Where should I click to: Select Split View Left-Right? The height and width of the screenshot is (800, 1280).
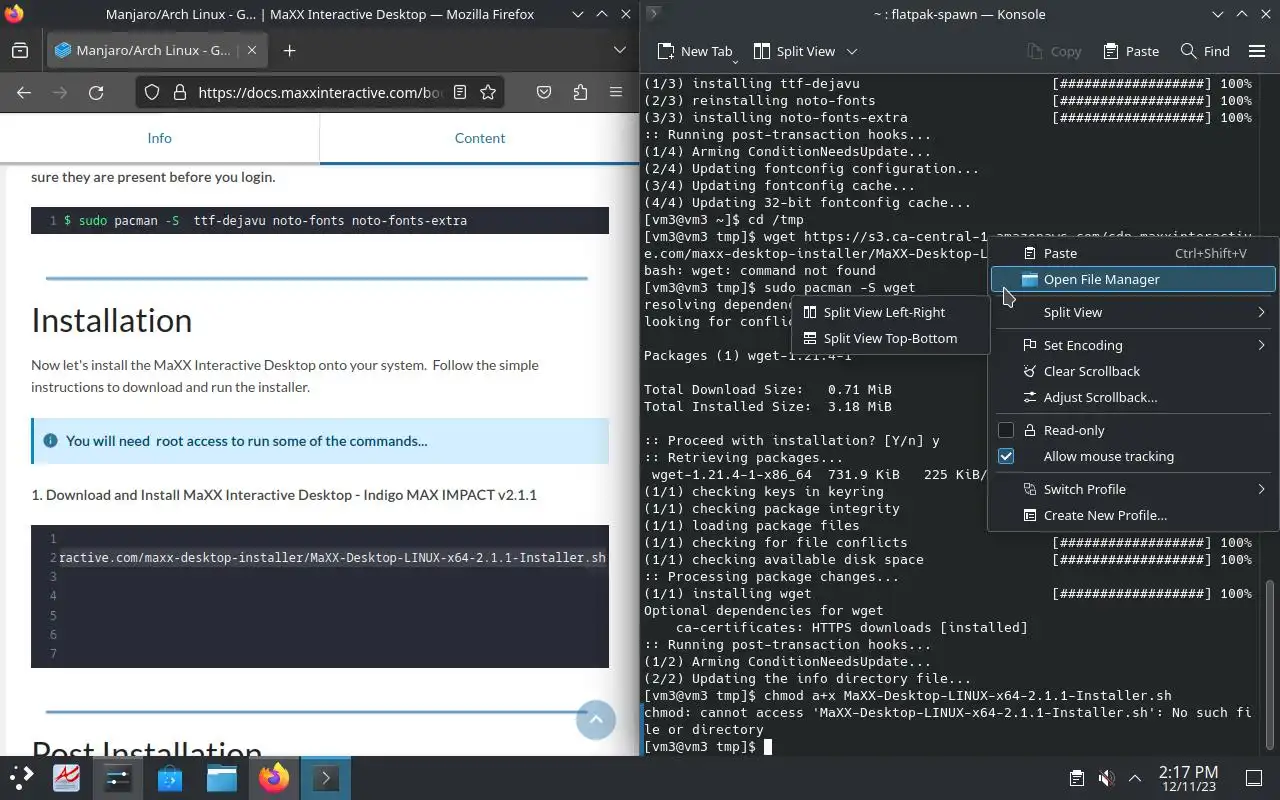pos(890,312)
